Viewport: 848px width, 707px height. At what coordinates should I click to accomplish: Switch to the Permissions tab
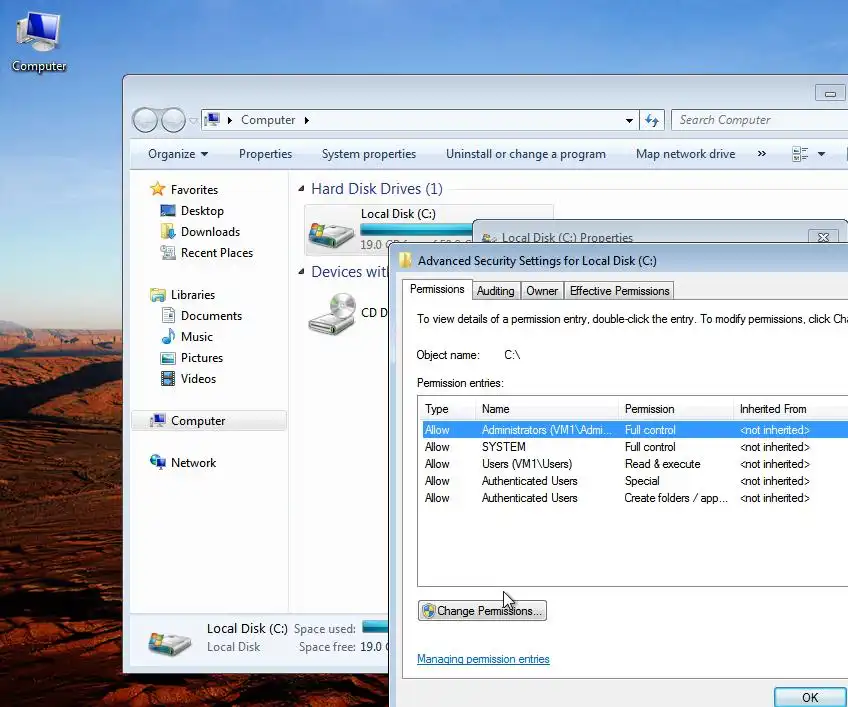pyautogui.click(x=437, y=289)
